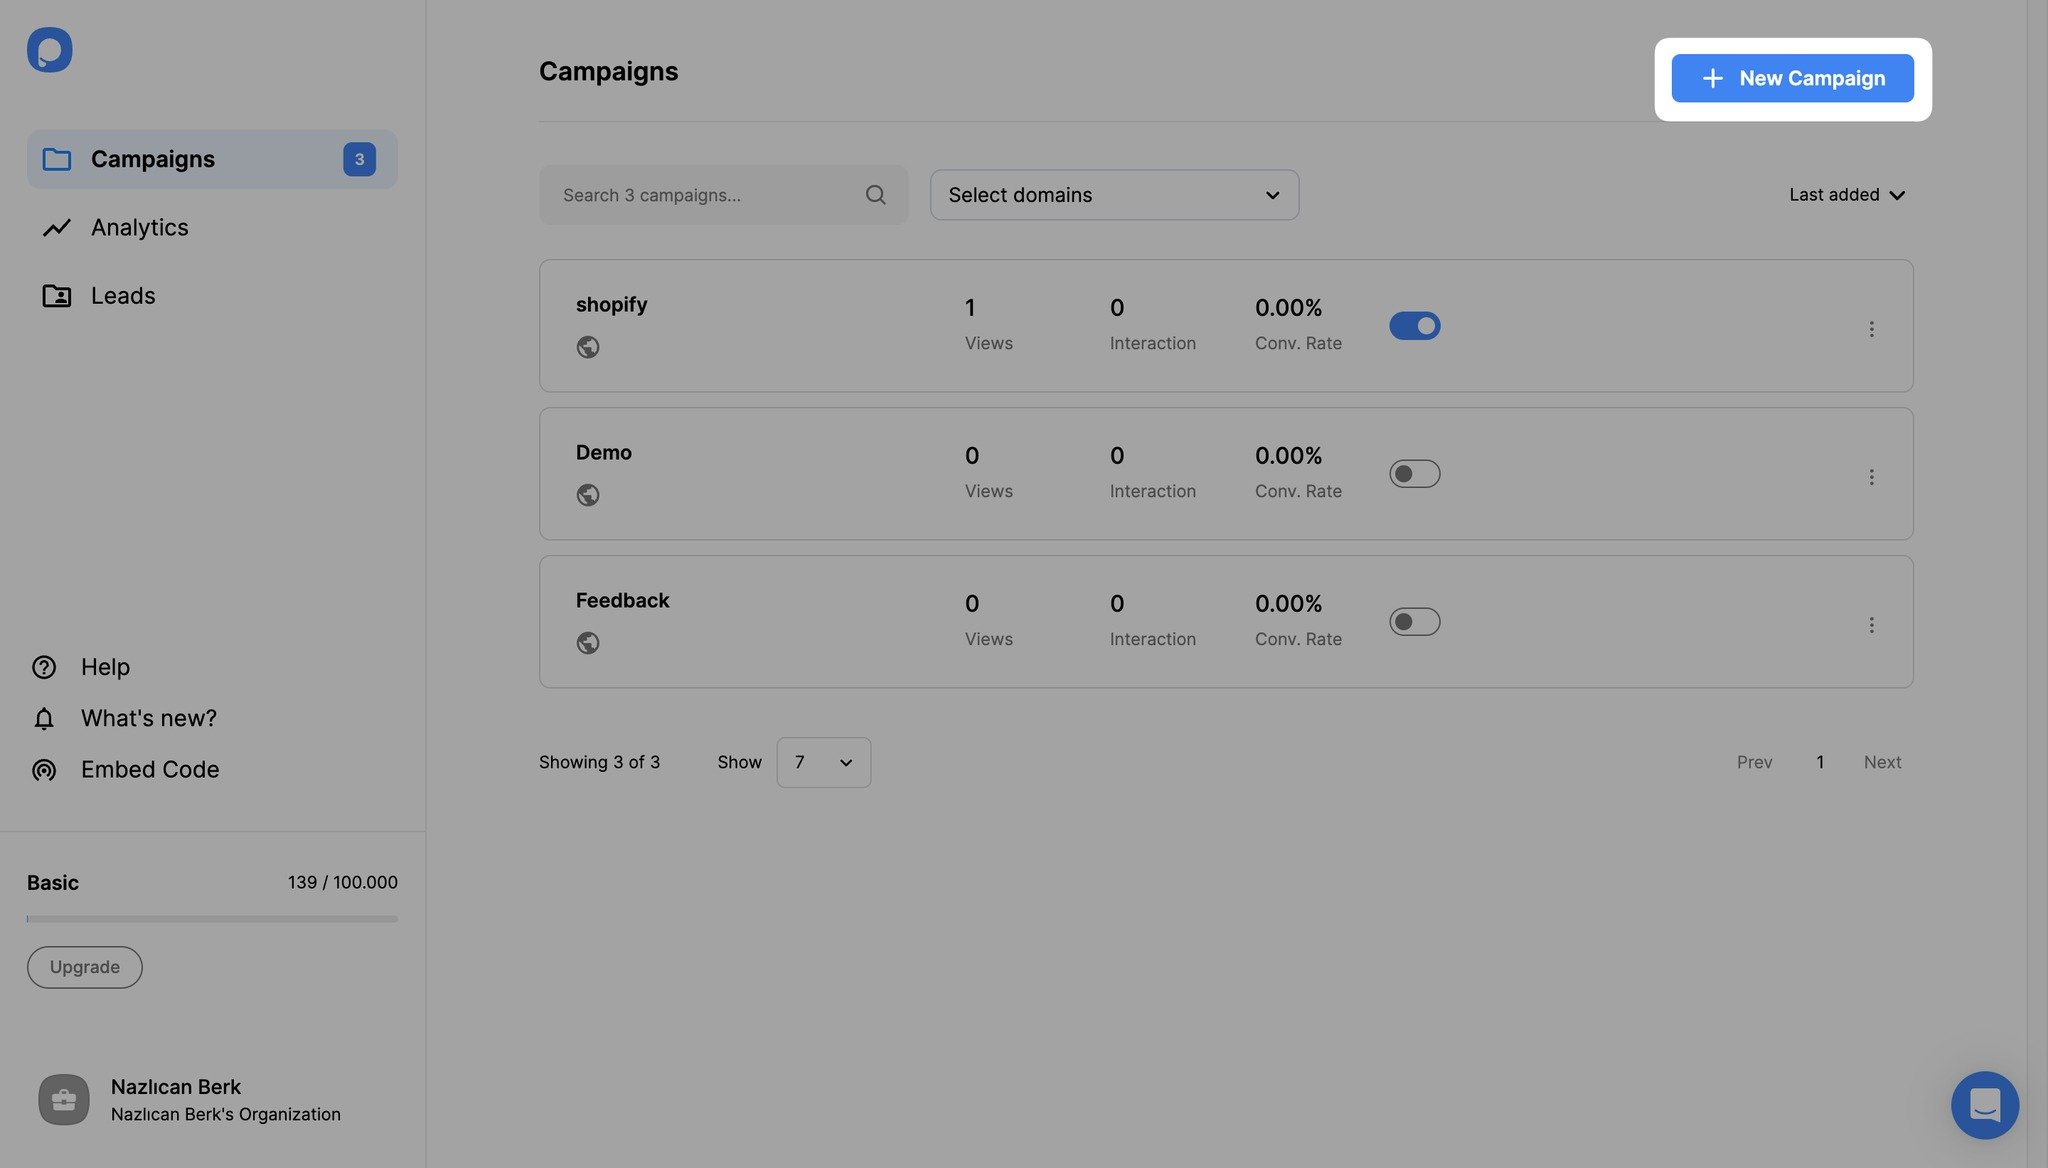Screen dimensions: 2048x1168
Task: Open the three-dot menu for shopify
Action: pos(1871,329)
